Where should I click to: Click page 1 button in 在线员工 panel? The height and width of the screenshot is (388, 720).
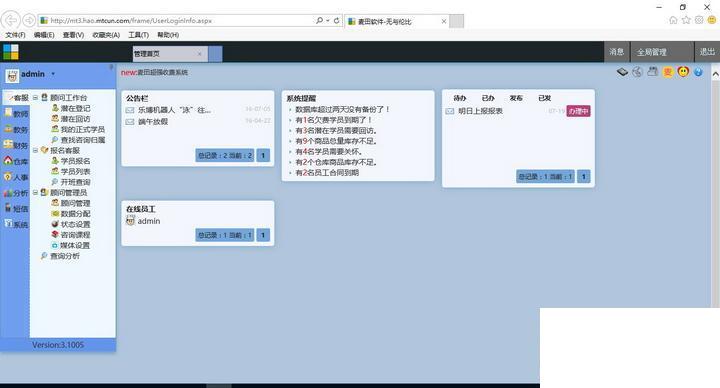[x=263, y=235]
